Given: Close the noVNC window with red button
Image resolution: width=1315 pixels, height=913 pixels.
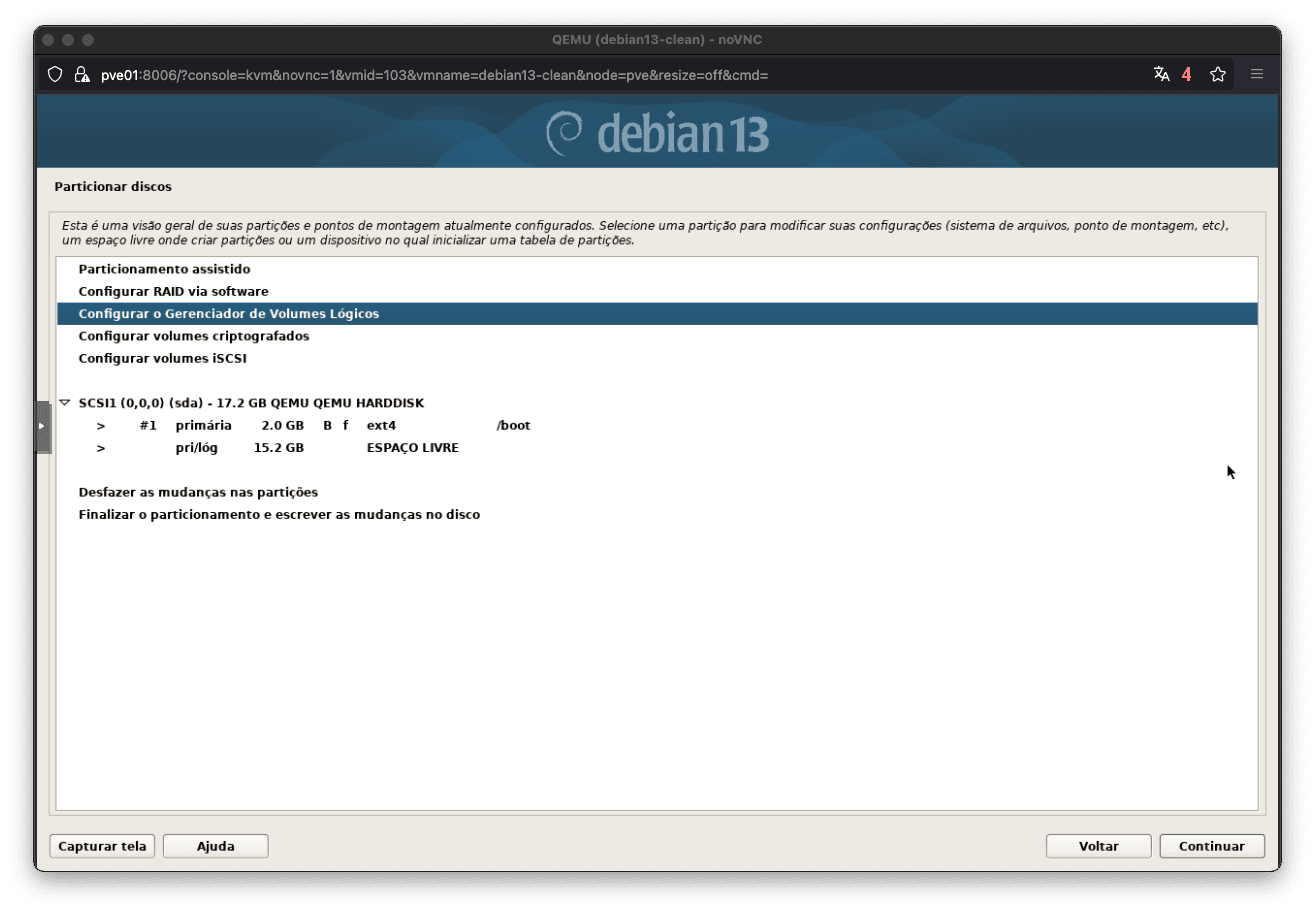Looking at the screenshot, I should (48, 40).
